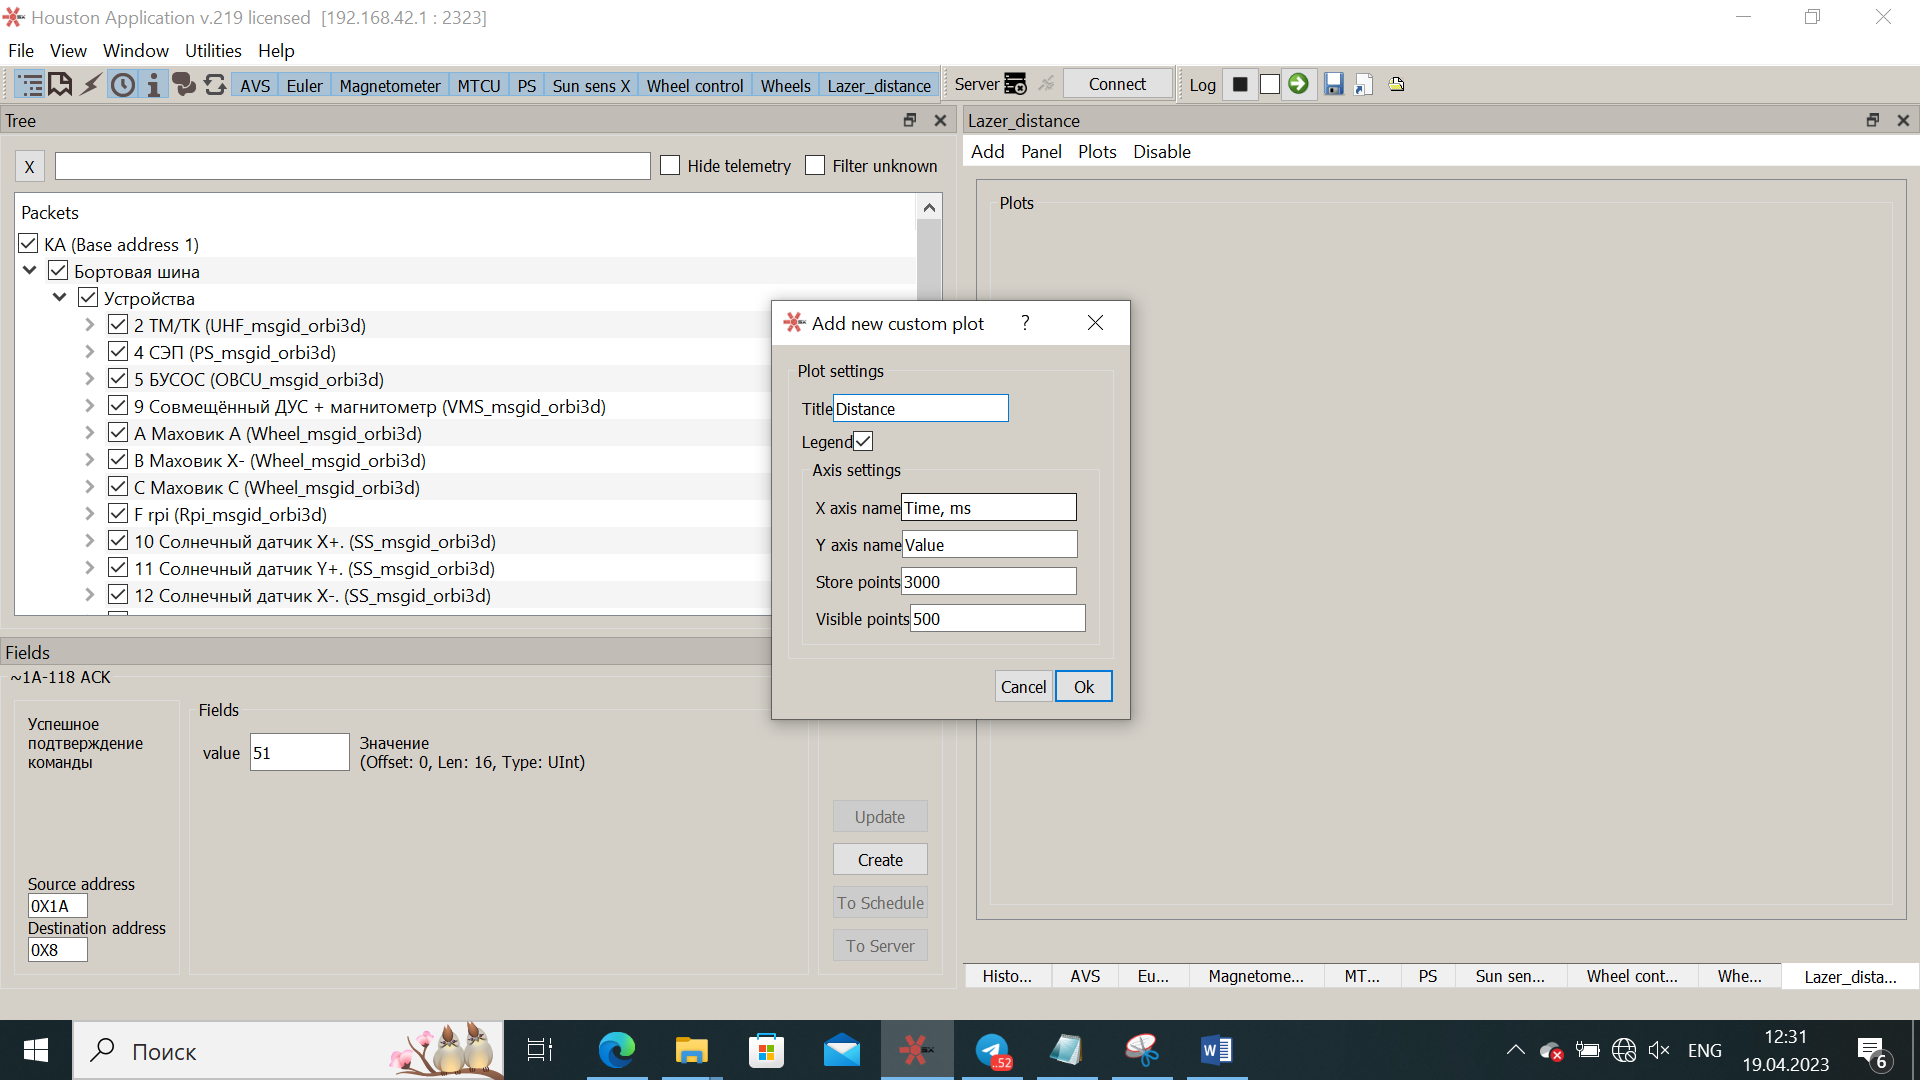Click the chat bubbles toolbar icon

pos(184,85)
